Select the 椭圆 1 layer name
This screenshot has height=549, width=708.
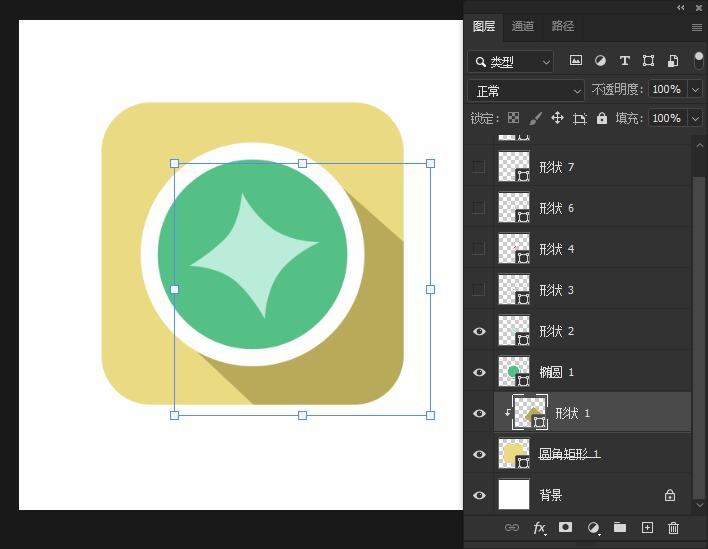click(557, 372)
